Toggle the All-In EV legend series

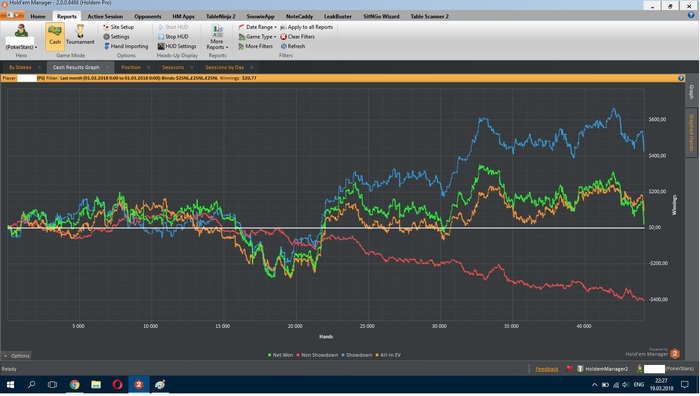click(388, 355)
